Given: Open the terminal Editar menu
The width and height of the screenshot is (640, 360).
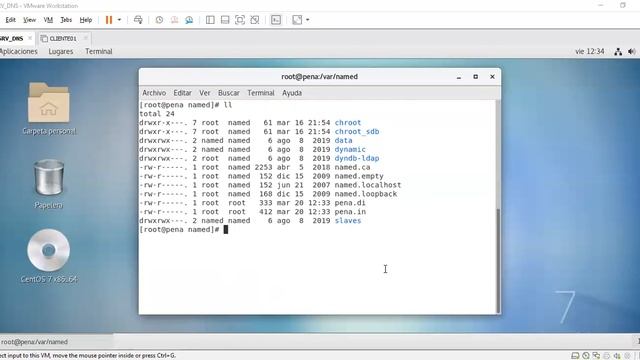Looking at the screenshot, I should click(182, 93).
